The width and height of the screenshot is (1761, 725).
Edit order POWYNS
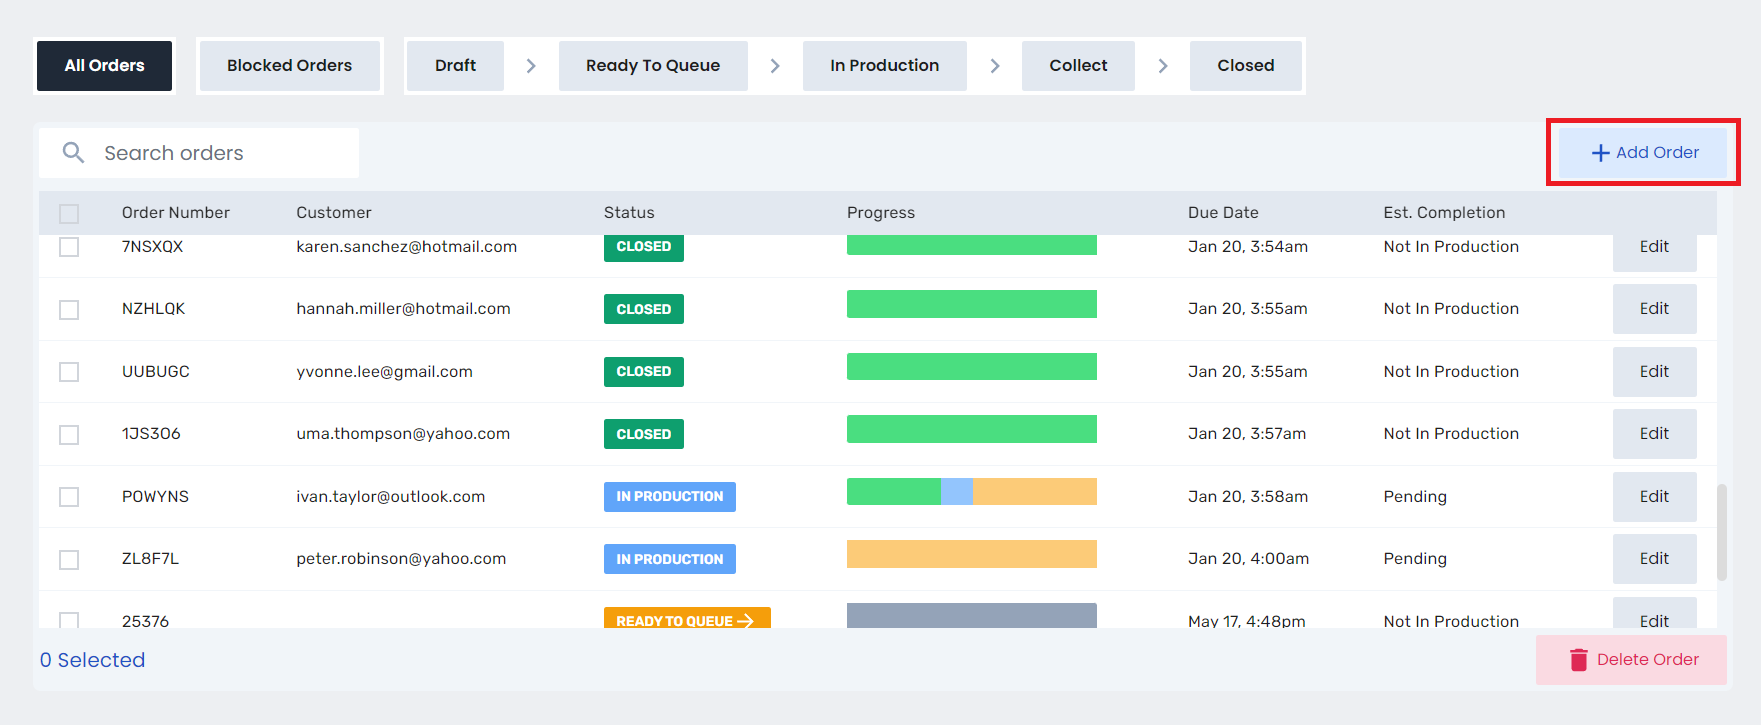[x=1654, y=497]
